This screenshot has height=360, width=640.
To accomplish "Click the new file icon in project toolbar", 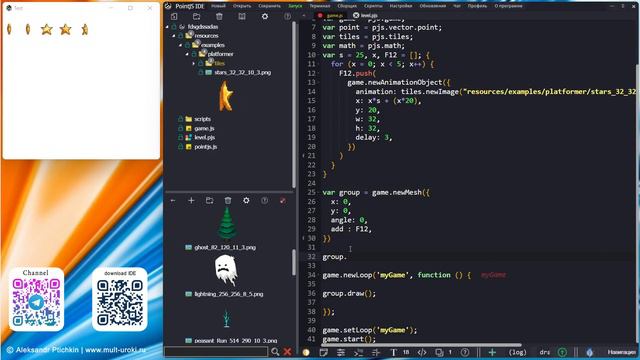I will pyautogui.click(x=174, y=16).
